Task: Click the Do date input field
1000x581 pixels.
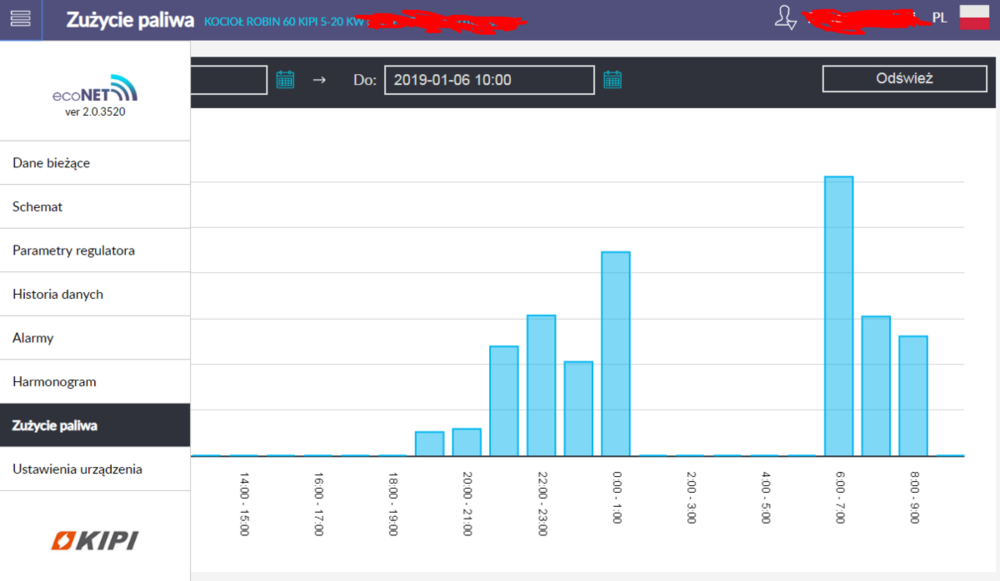Action: (489, 80)
